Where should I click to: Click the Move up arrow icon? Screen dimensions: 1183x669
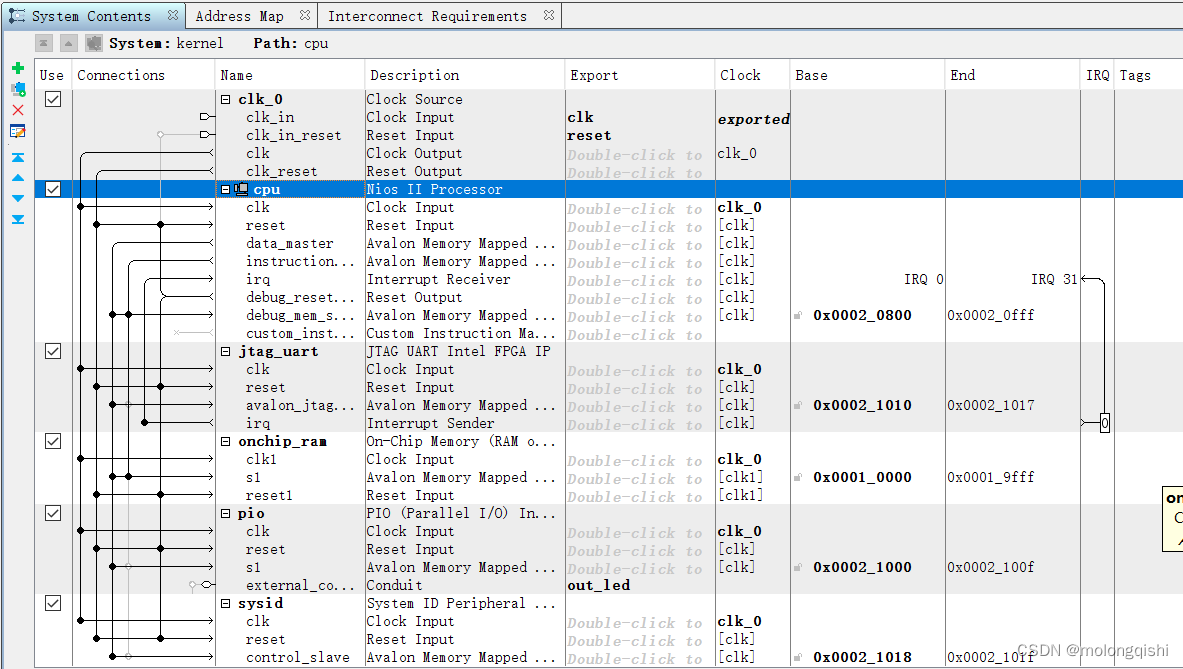point(18,178)
